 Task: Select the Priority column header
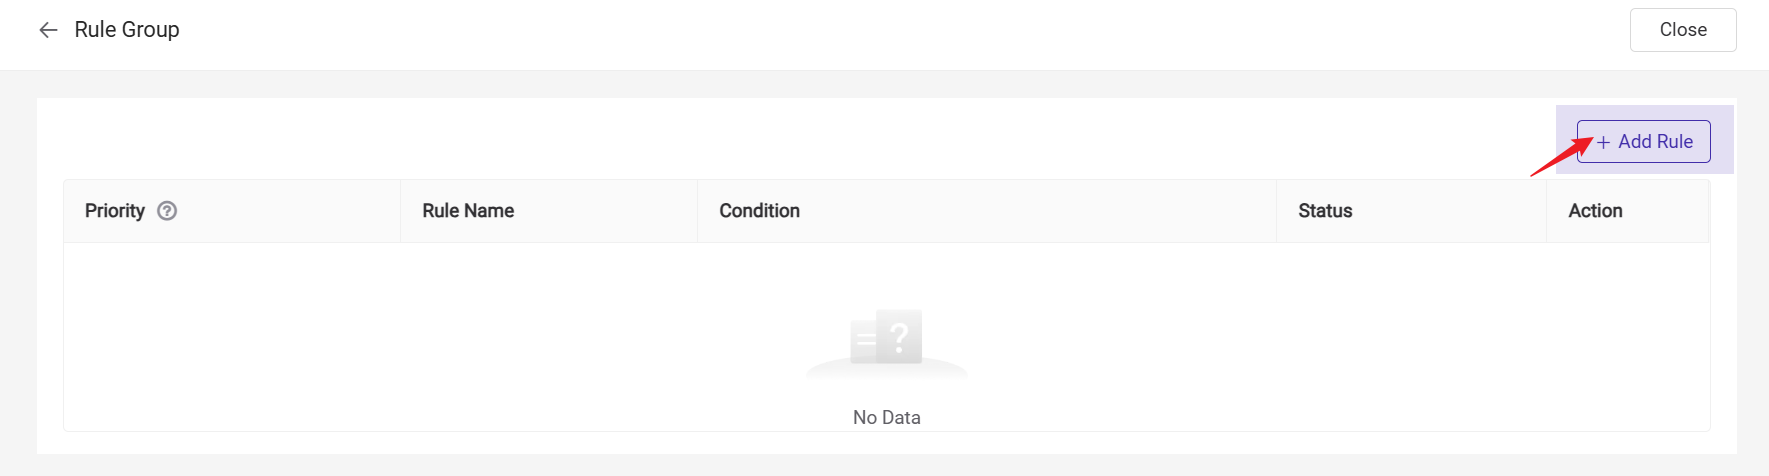click(115, 211)
